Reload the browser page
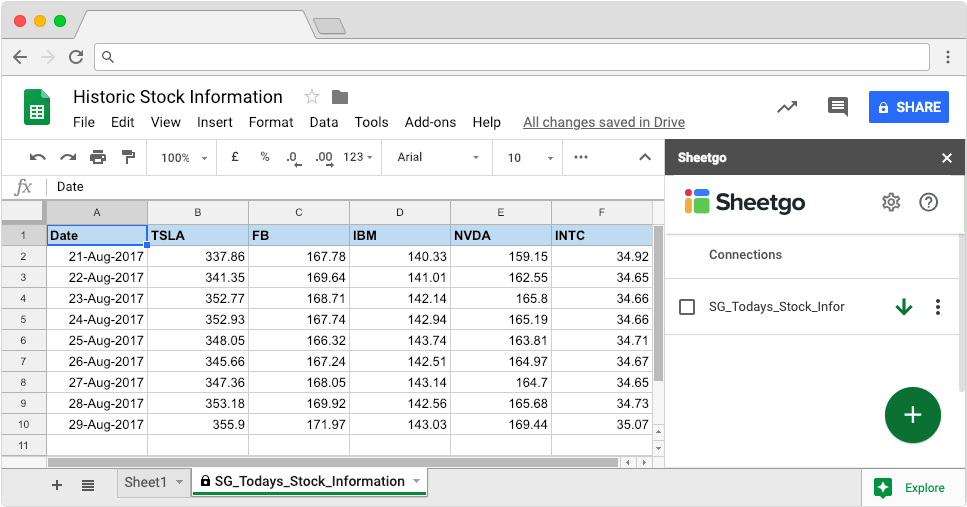 pyautogui.click(x=76, y=57)
